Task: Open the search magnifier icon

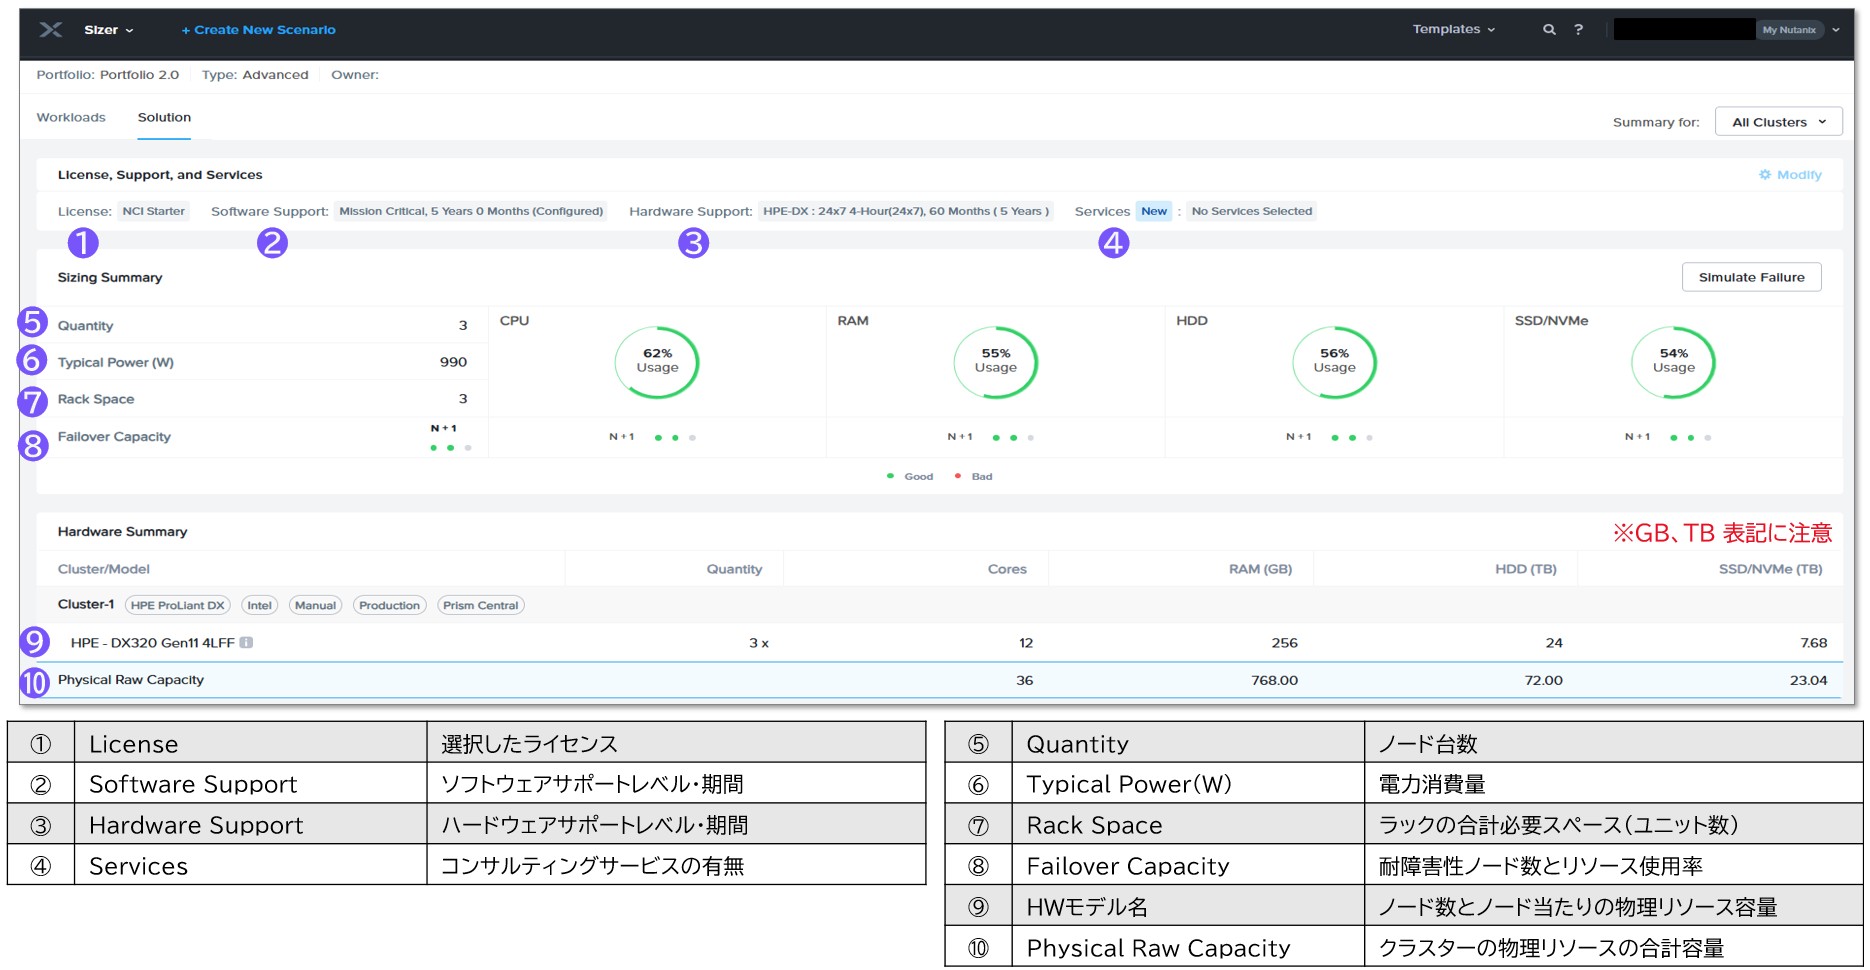Action: point(1549,30)
